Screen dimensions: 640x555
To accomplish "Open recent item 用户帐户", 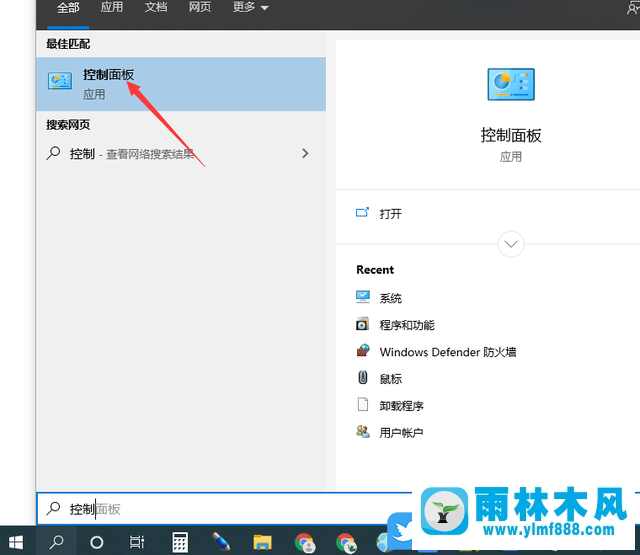I will (x=401, y=433).
